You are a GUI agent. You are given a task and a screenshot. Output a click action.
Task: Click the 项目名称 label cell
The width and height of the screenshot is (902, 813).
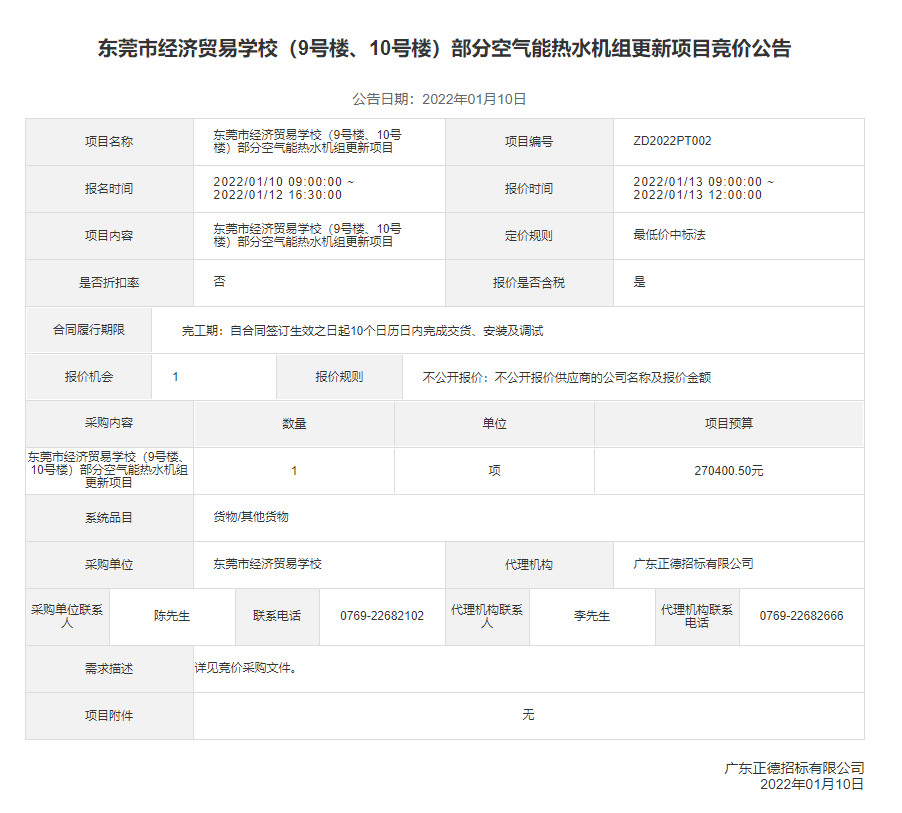[109, 142]
